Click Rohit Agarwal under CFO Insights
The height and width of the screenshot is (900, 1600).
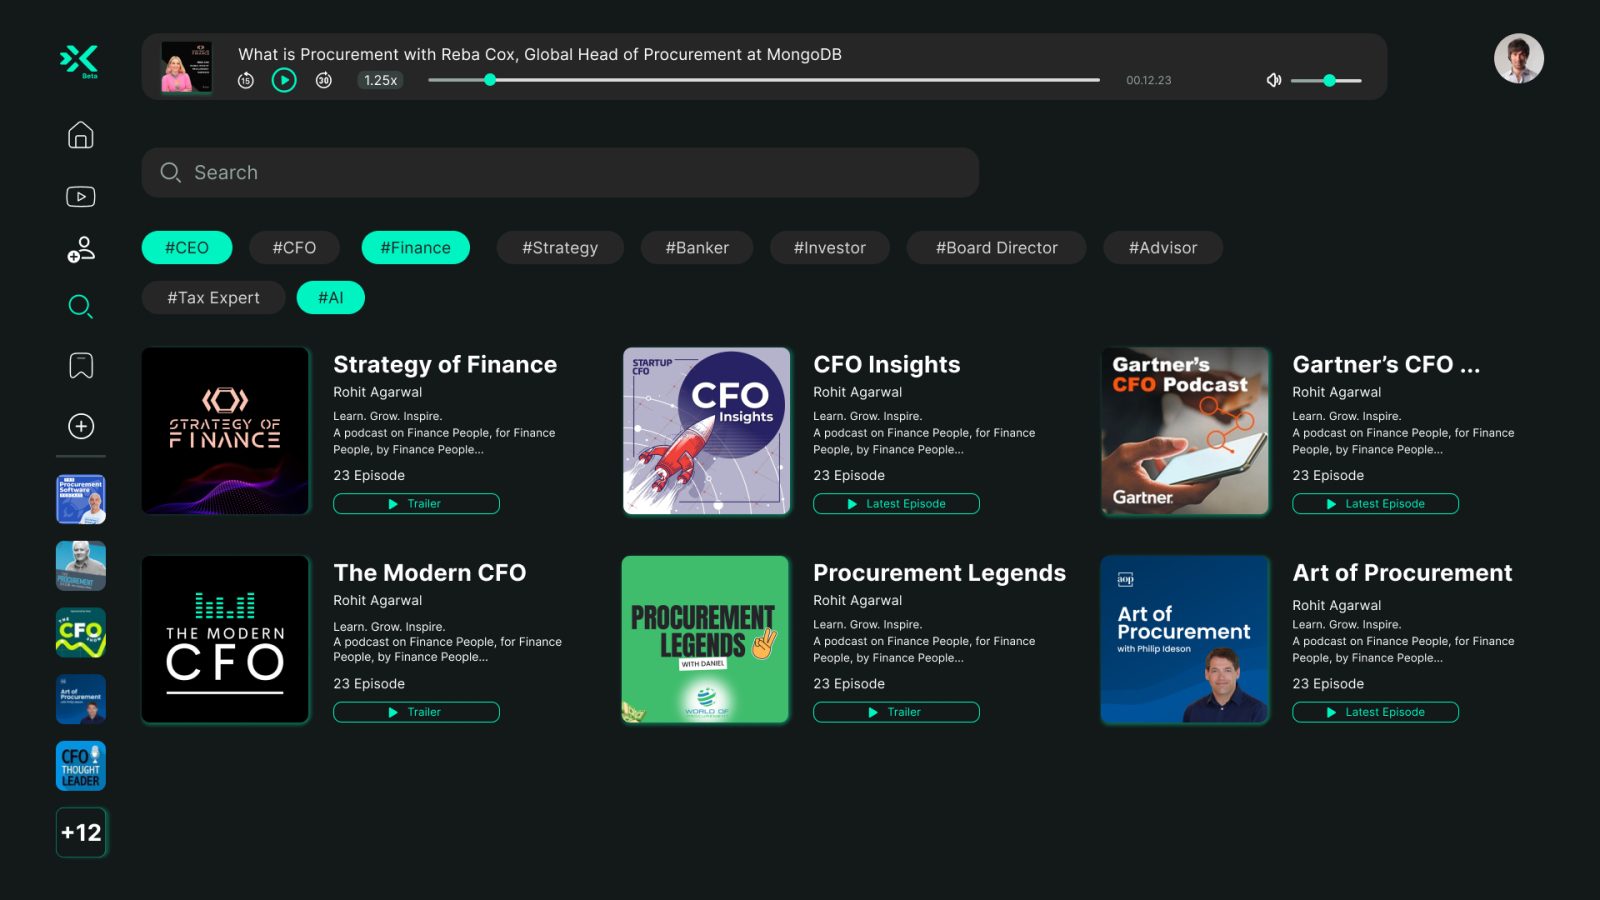pos(858,392)
